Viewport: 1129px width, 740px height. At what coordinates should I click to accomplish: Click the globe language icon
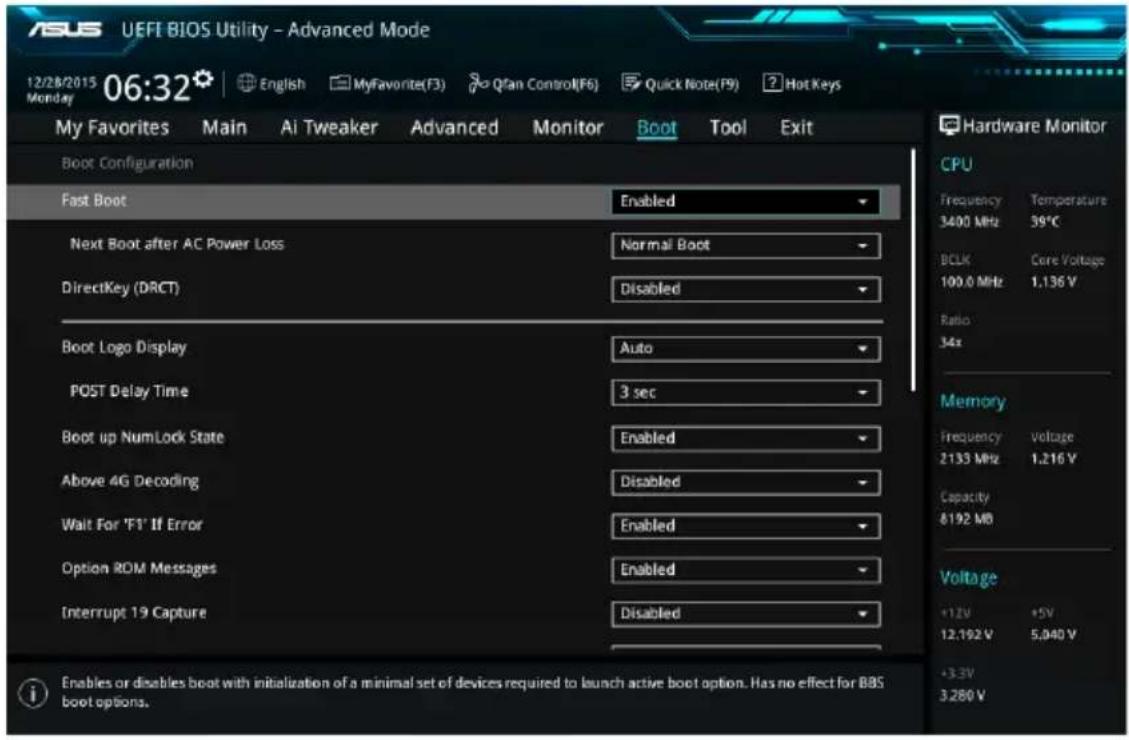click(x=246, y=84)
